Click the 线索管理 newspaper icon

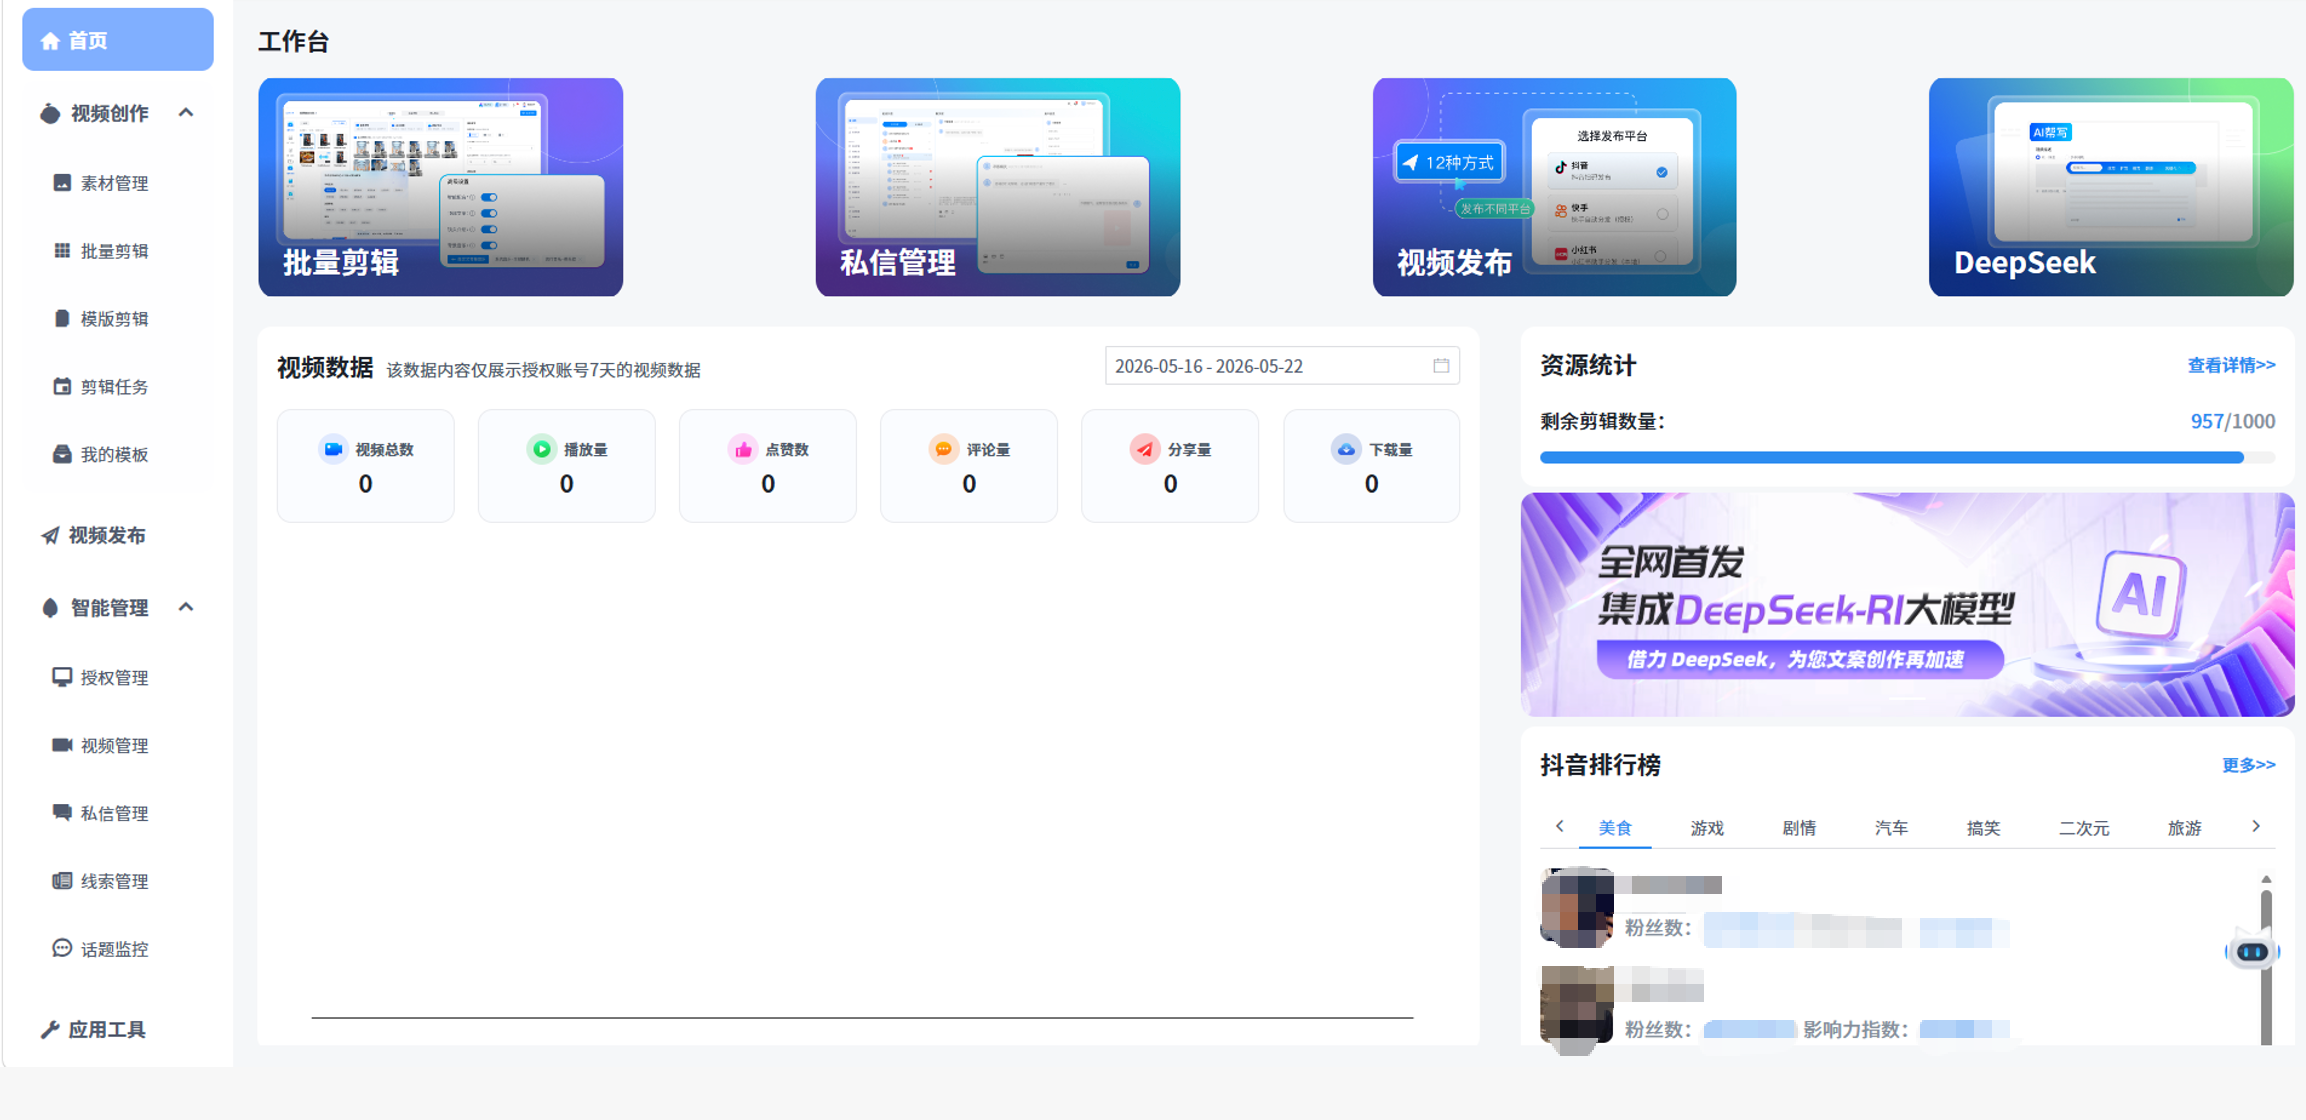click(62, 881)
